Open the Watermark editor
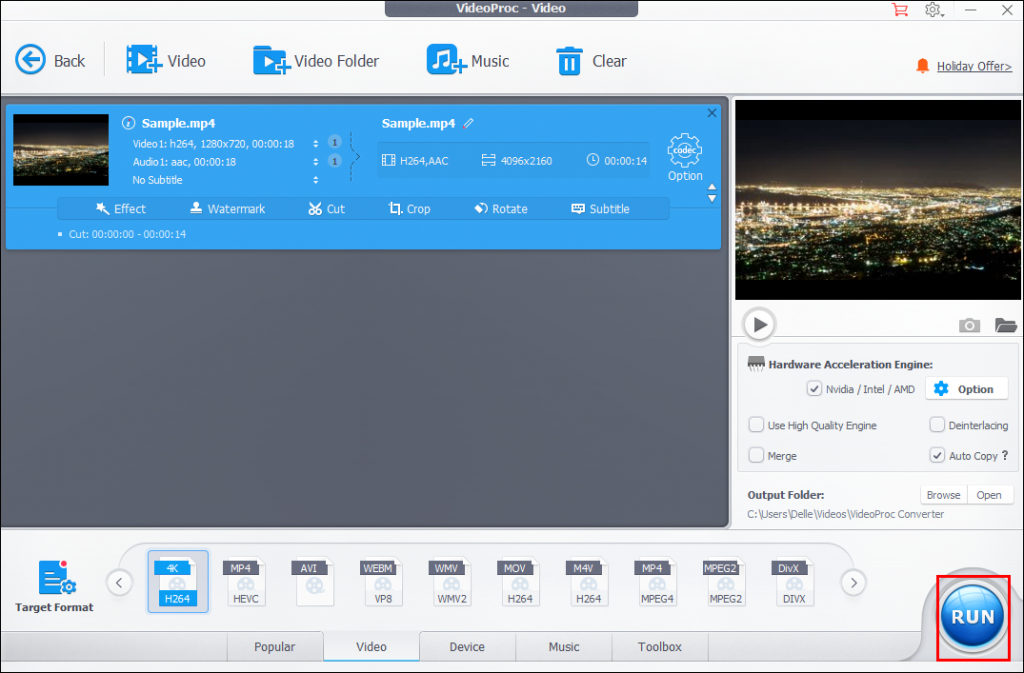 (x=228, y=208)
